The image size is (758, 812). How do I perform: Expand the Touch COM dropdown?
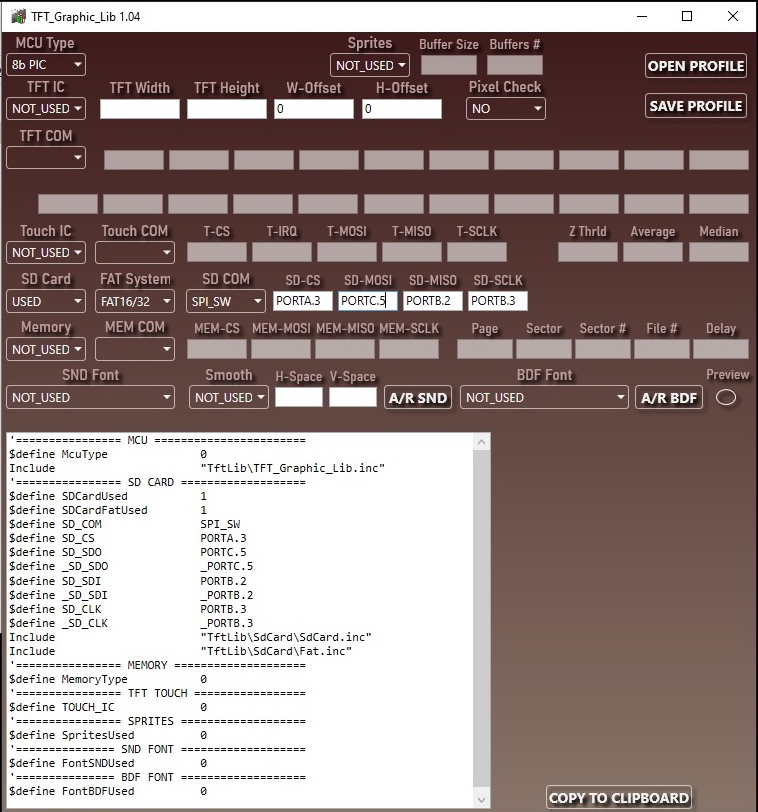135,253
